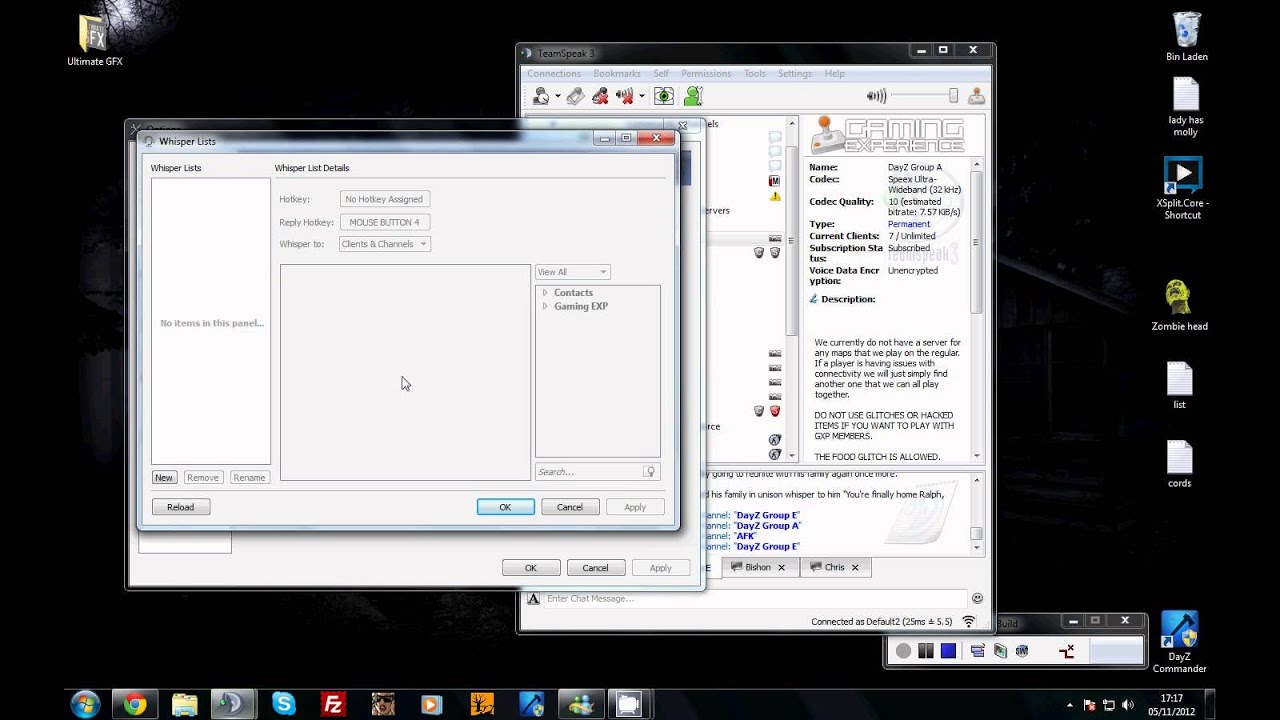Click the TeamSpeak disconnect plug icon

[x=575, y=96]
